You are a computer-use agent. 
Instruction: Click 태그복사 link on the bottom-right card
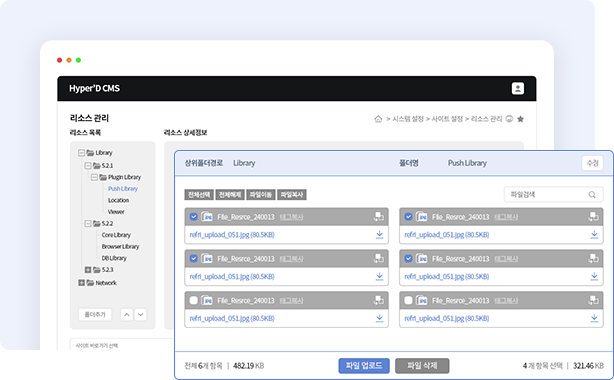pyautogui.click(x=506, y=301)
